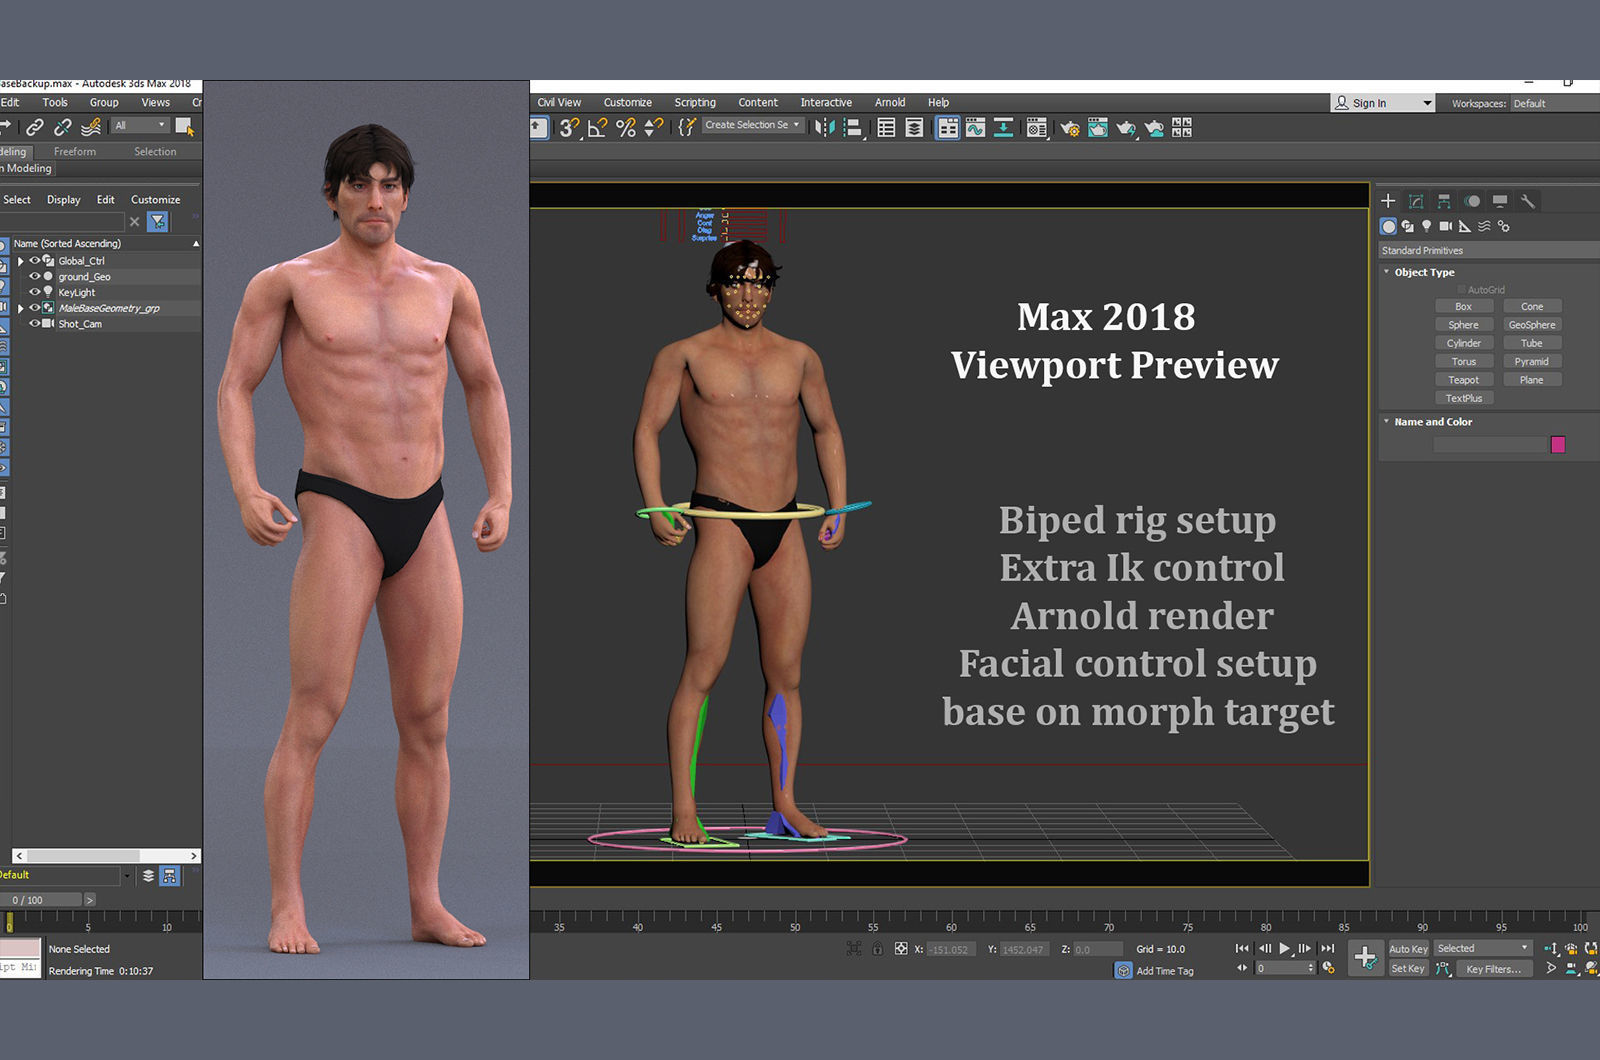Switch to the Motion panel tab
This screenshot has height=1060, width=1600.
(1472, 201)
